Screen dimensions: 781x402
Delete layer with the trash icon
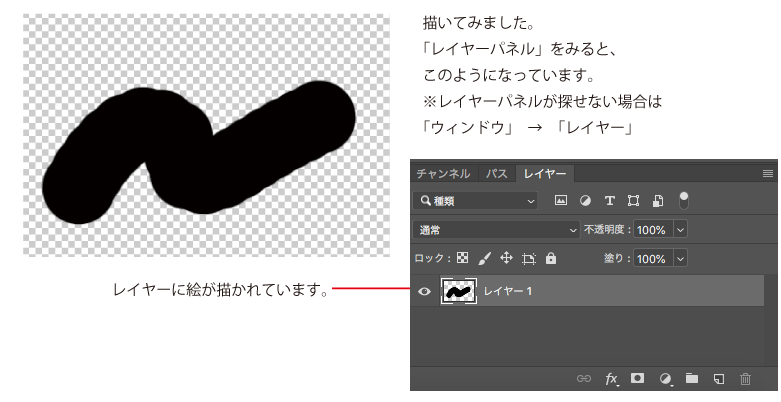coord(745,379)
